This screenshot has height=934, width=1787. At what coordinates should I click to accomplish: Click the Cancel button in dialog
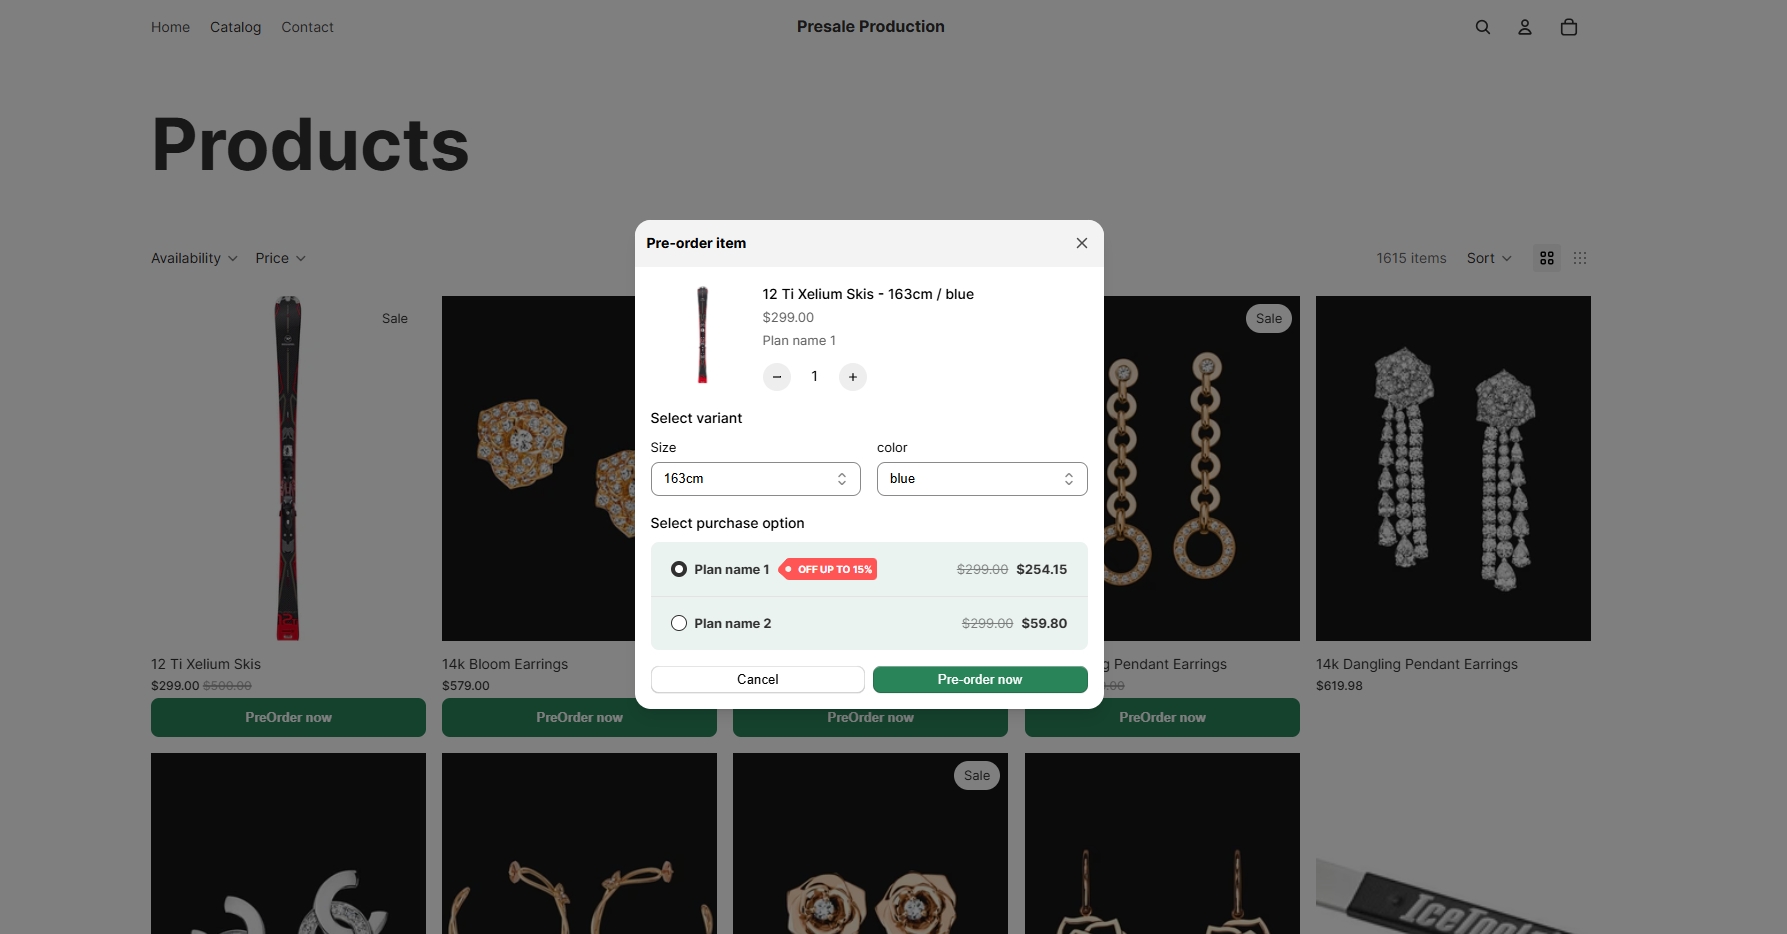tap(758, 679)
